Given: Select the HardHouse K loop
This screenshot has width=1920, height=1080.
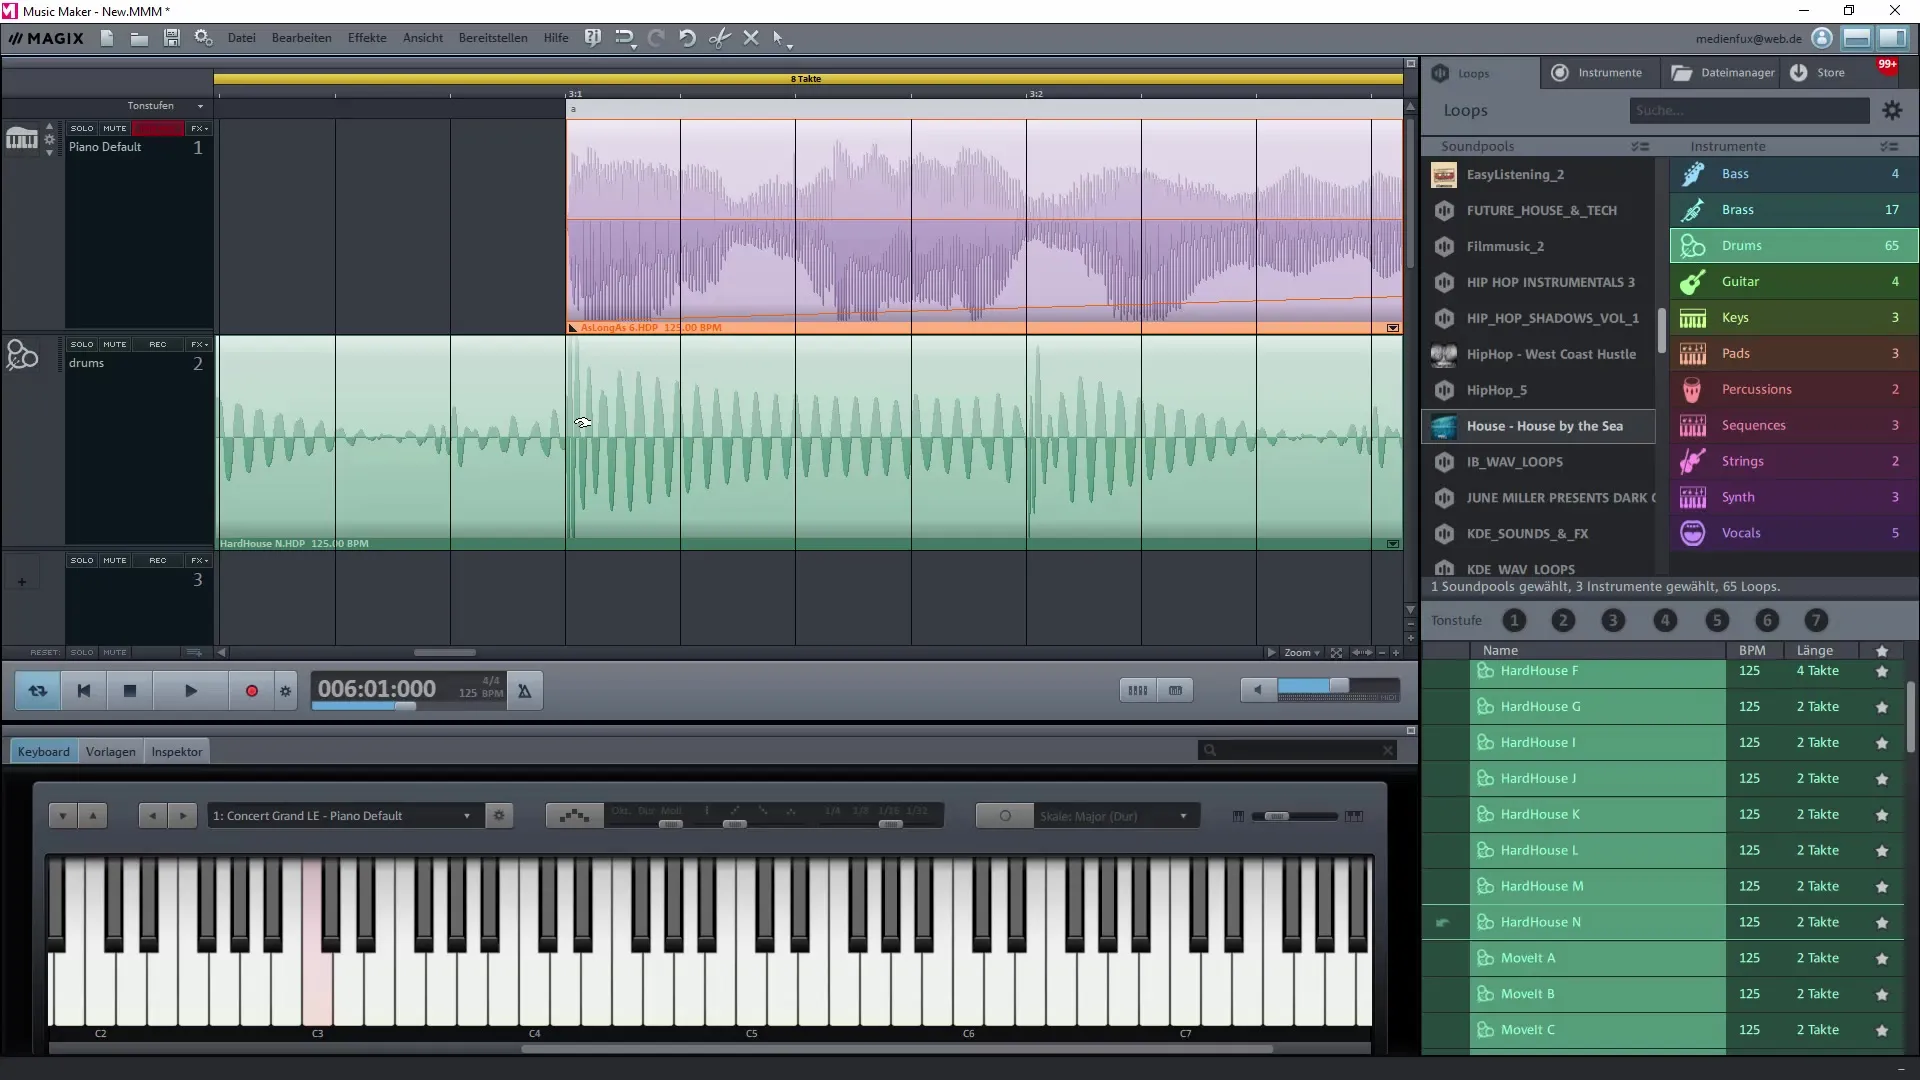Looking at the screenshot, I should coord(1598,815).
